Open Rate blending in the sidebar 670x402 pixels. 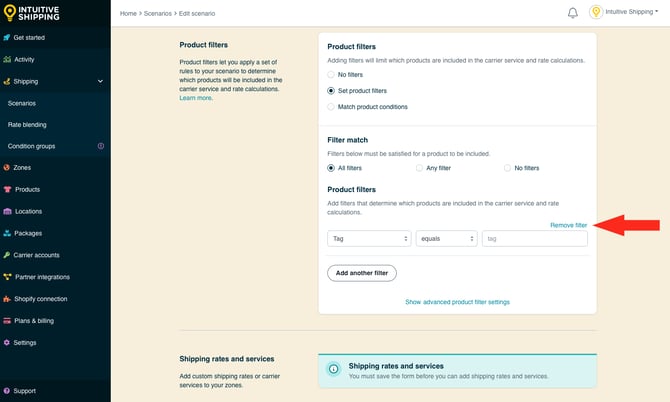click(27, 124)
